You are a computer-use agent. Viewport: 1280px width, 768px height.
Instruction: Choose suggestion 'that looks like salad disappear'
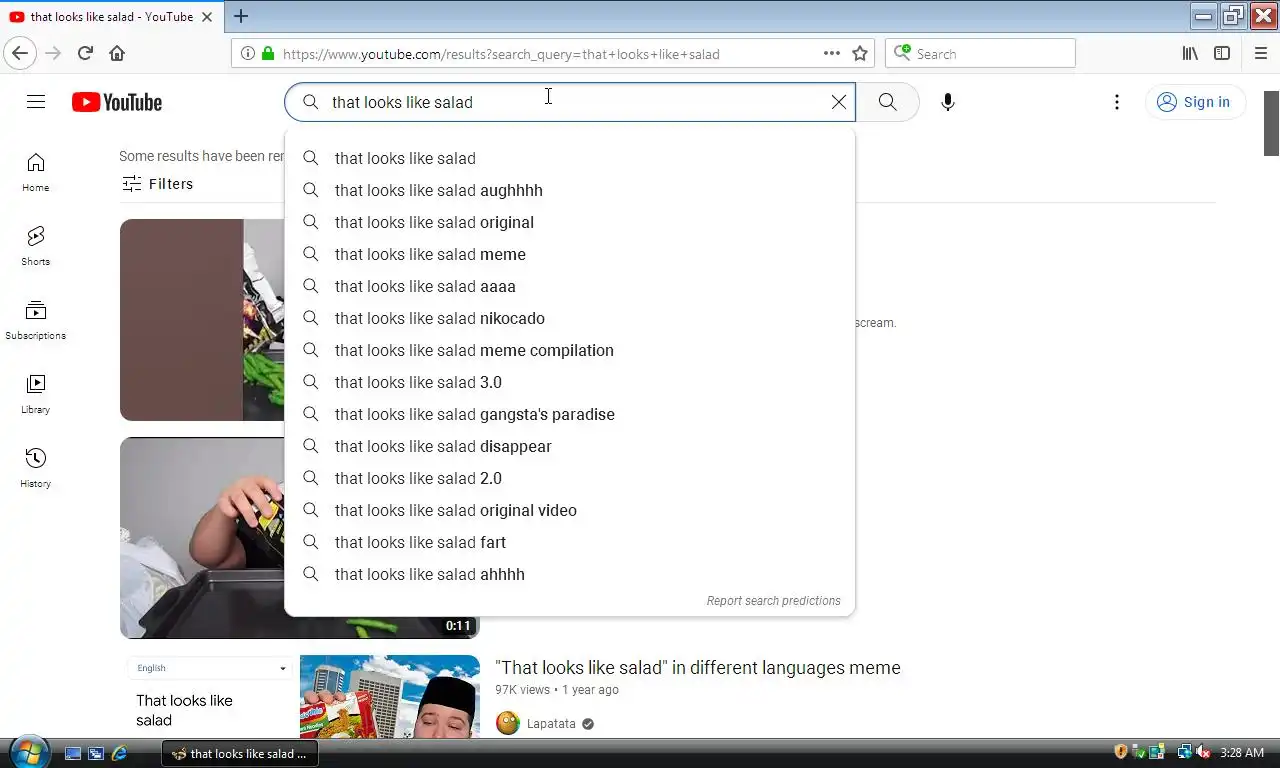click(x=570, y=446)
